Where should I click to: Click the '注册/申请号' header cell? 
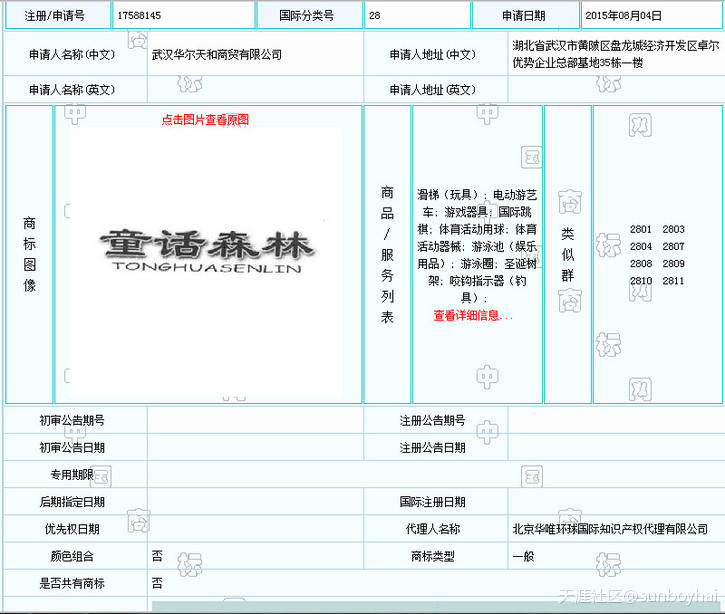(58, 15)
